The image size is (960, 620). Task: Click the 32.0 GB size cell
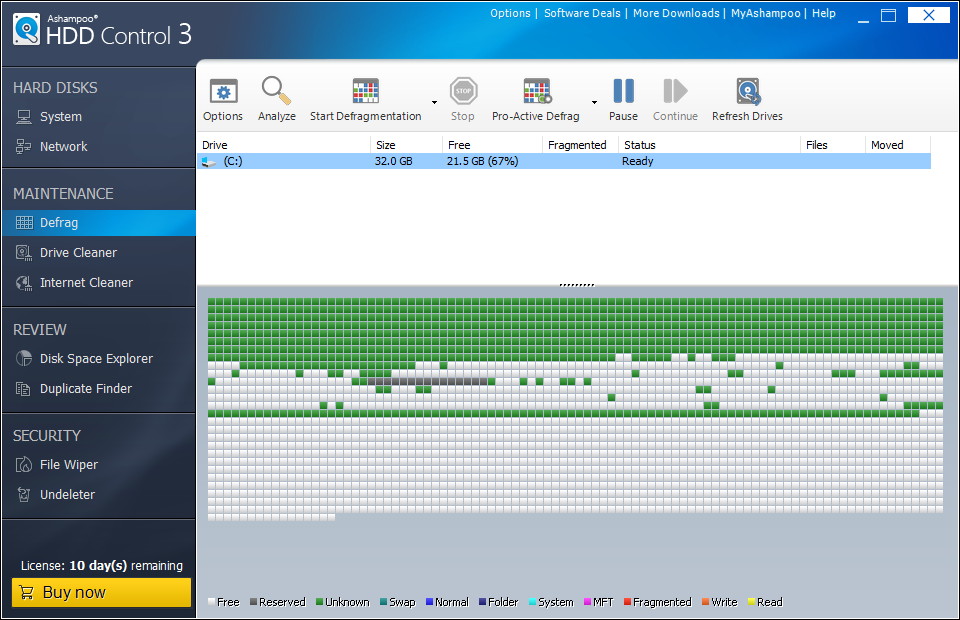point(394,161)
